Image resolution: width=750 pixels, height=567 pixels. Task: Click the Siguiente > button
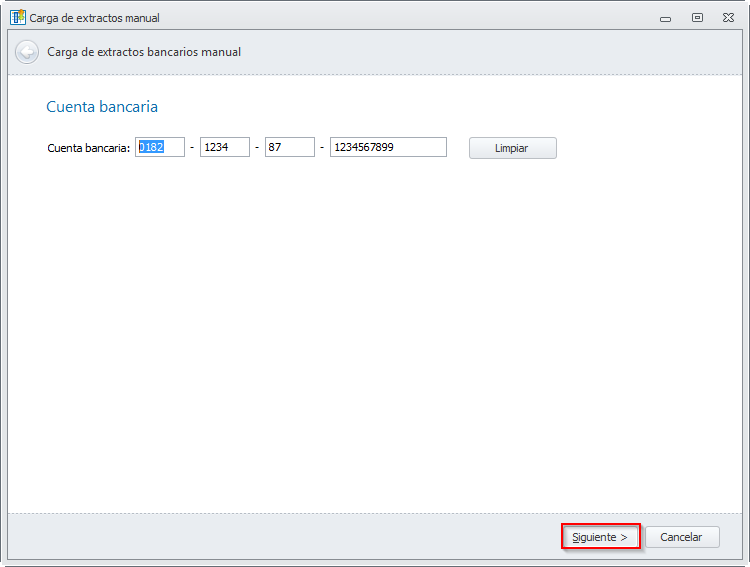click(600, 537)
